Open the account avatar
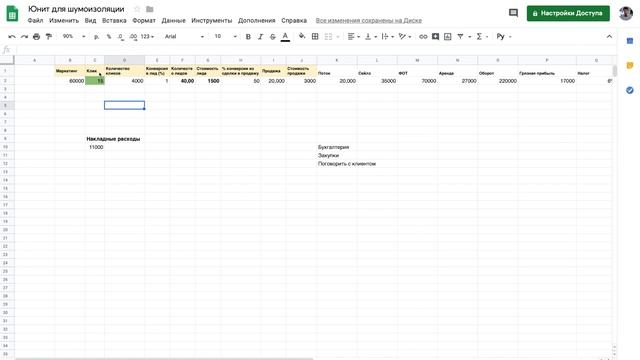Image resolution: width=640 pixels, height=360 pixels. pyautogui.click(x=626, y=13)
